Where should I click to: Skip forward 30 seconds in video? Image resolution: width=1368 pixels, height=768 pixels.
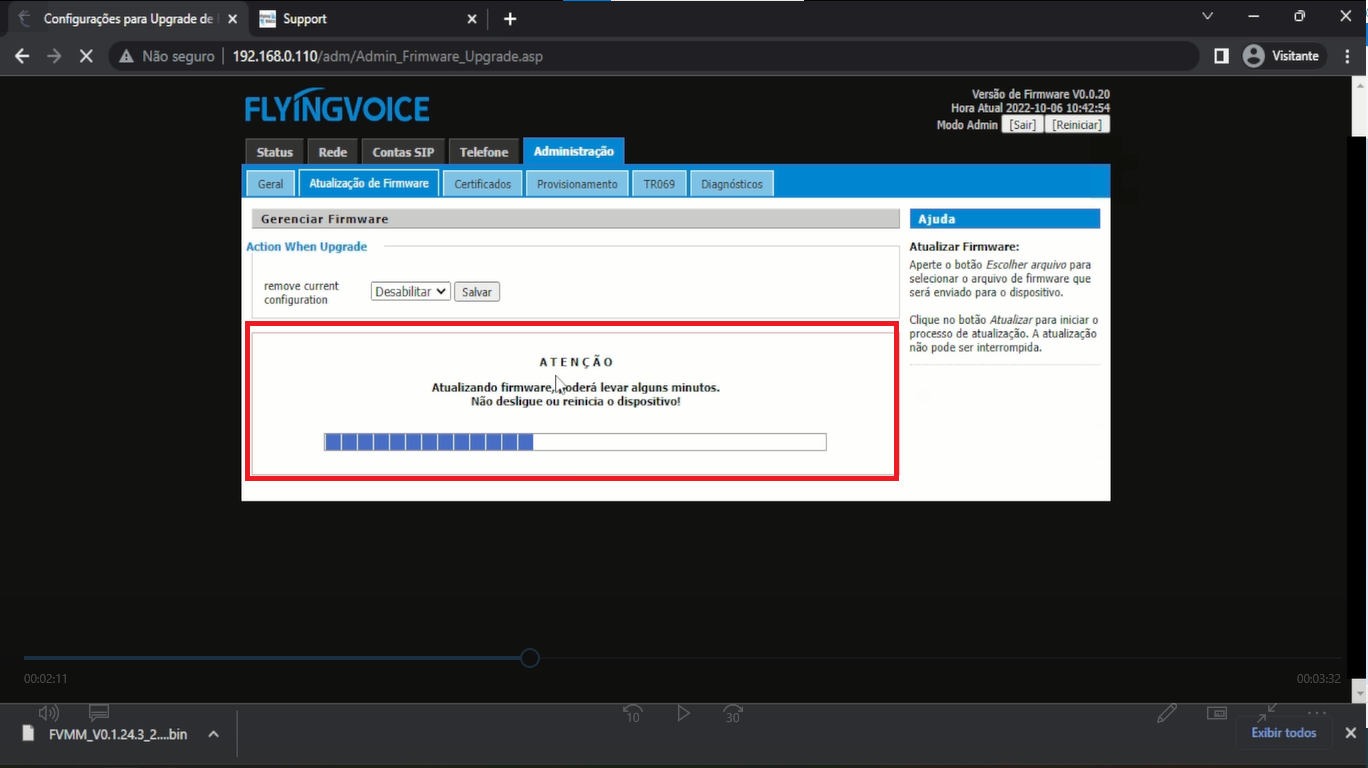click(733, 713)
